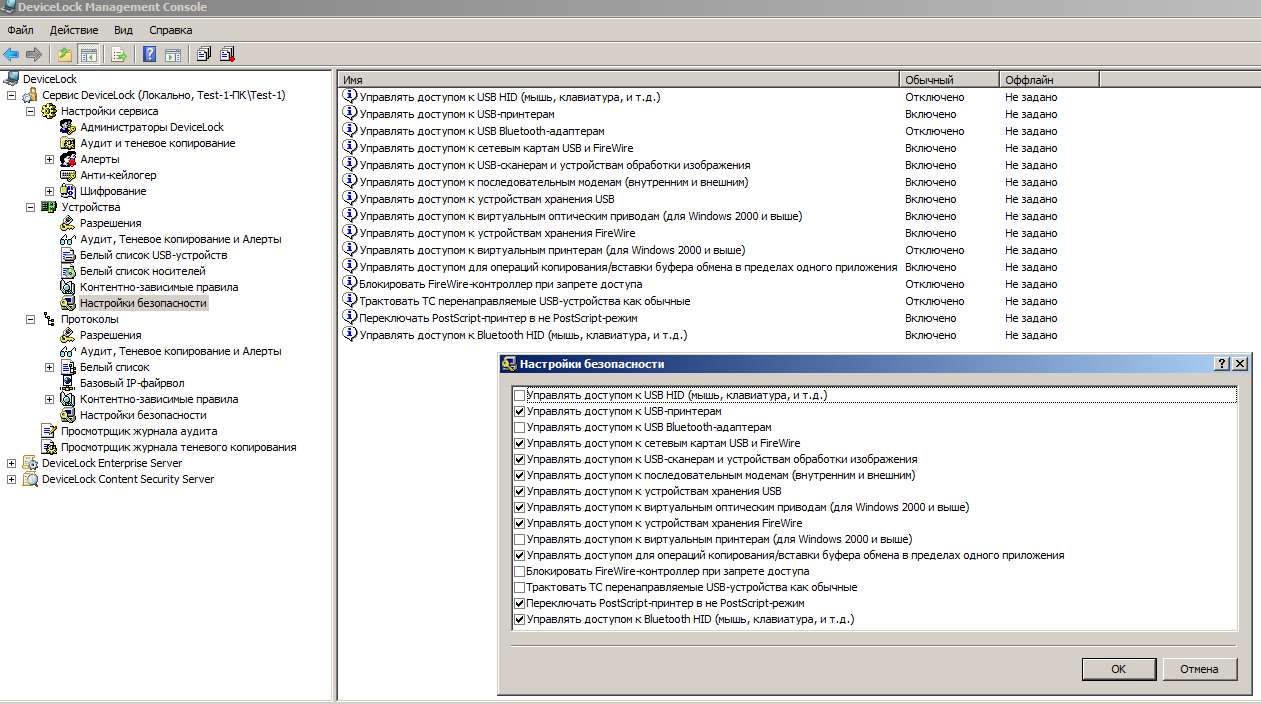Expand the Шифрование tree node

49,192
